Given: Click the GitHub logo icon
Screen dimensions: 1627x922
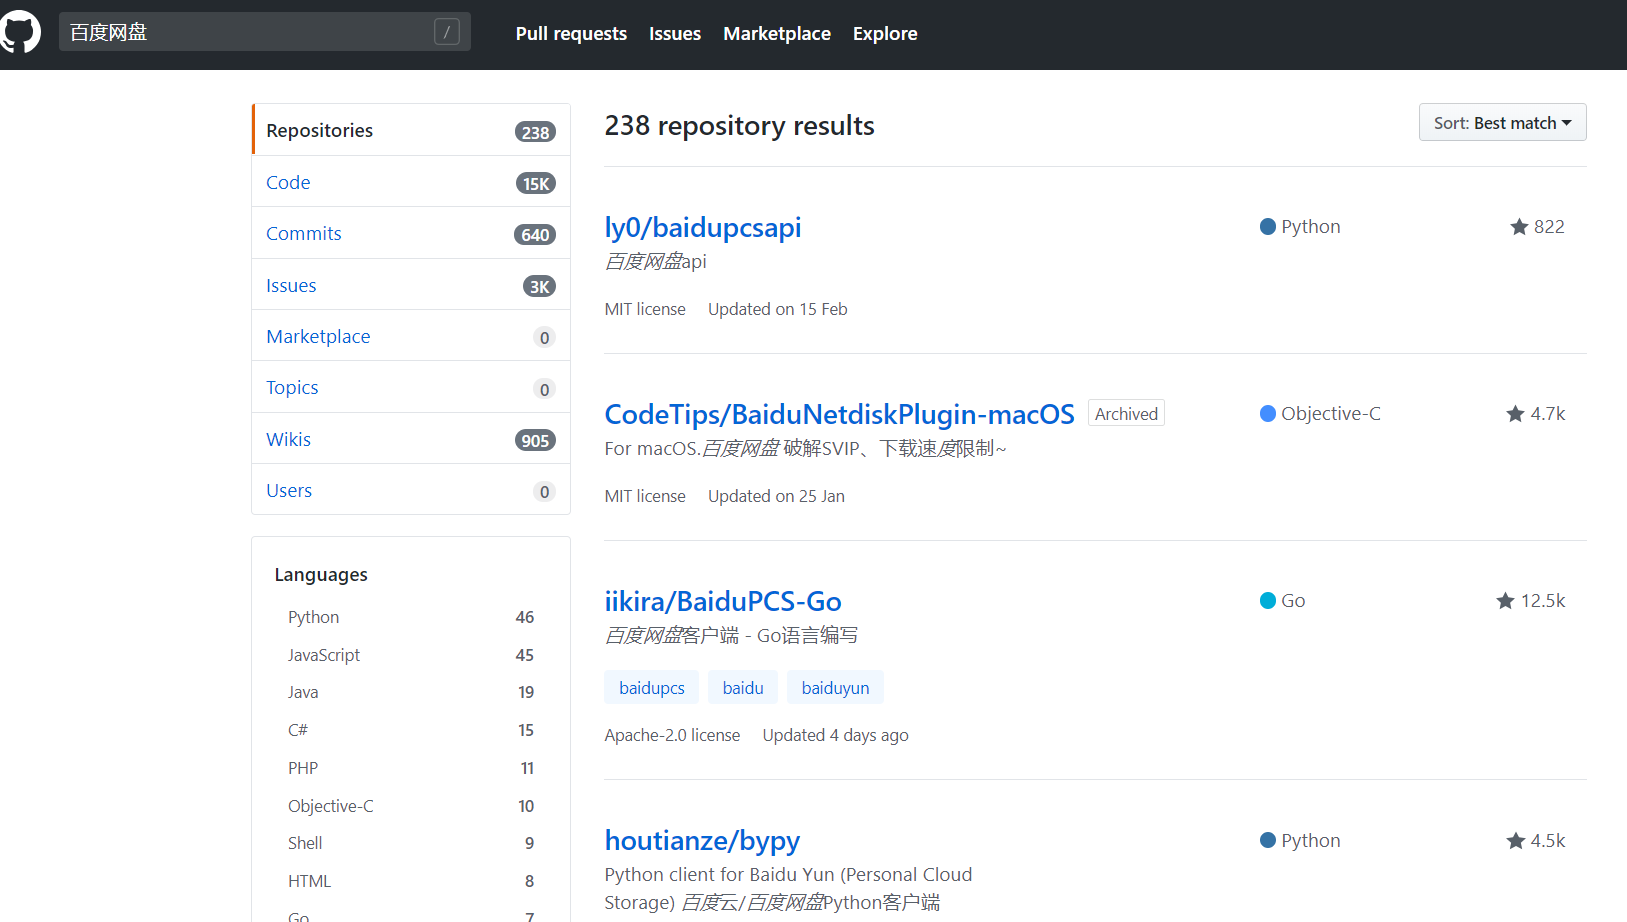Looking at the screenshot, I should coord(20,32).
